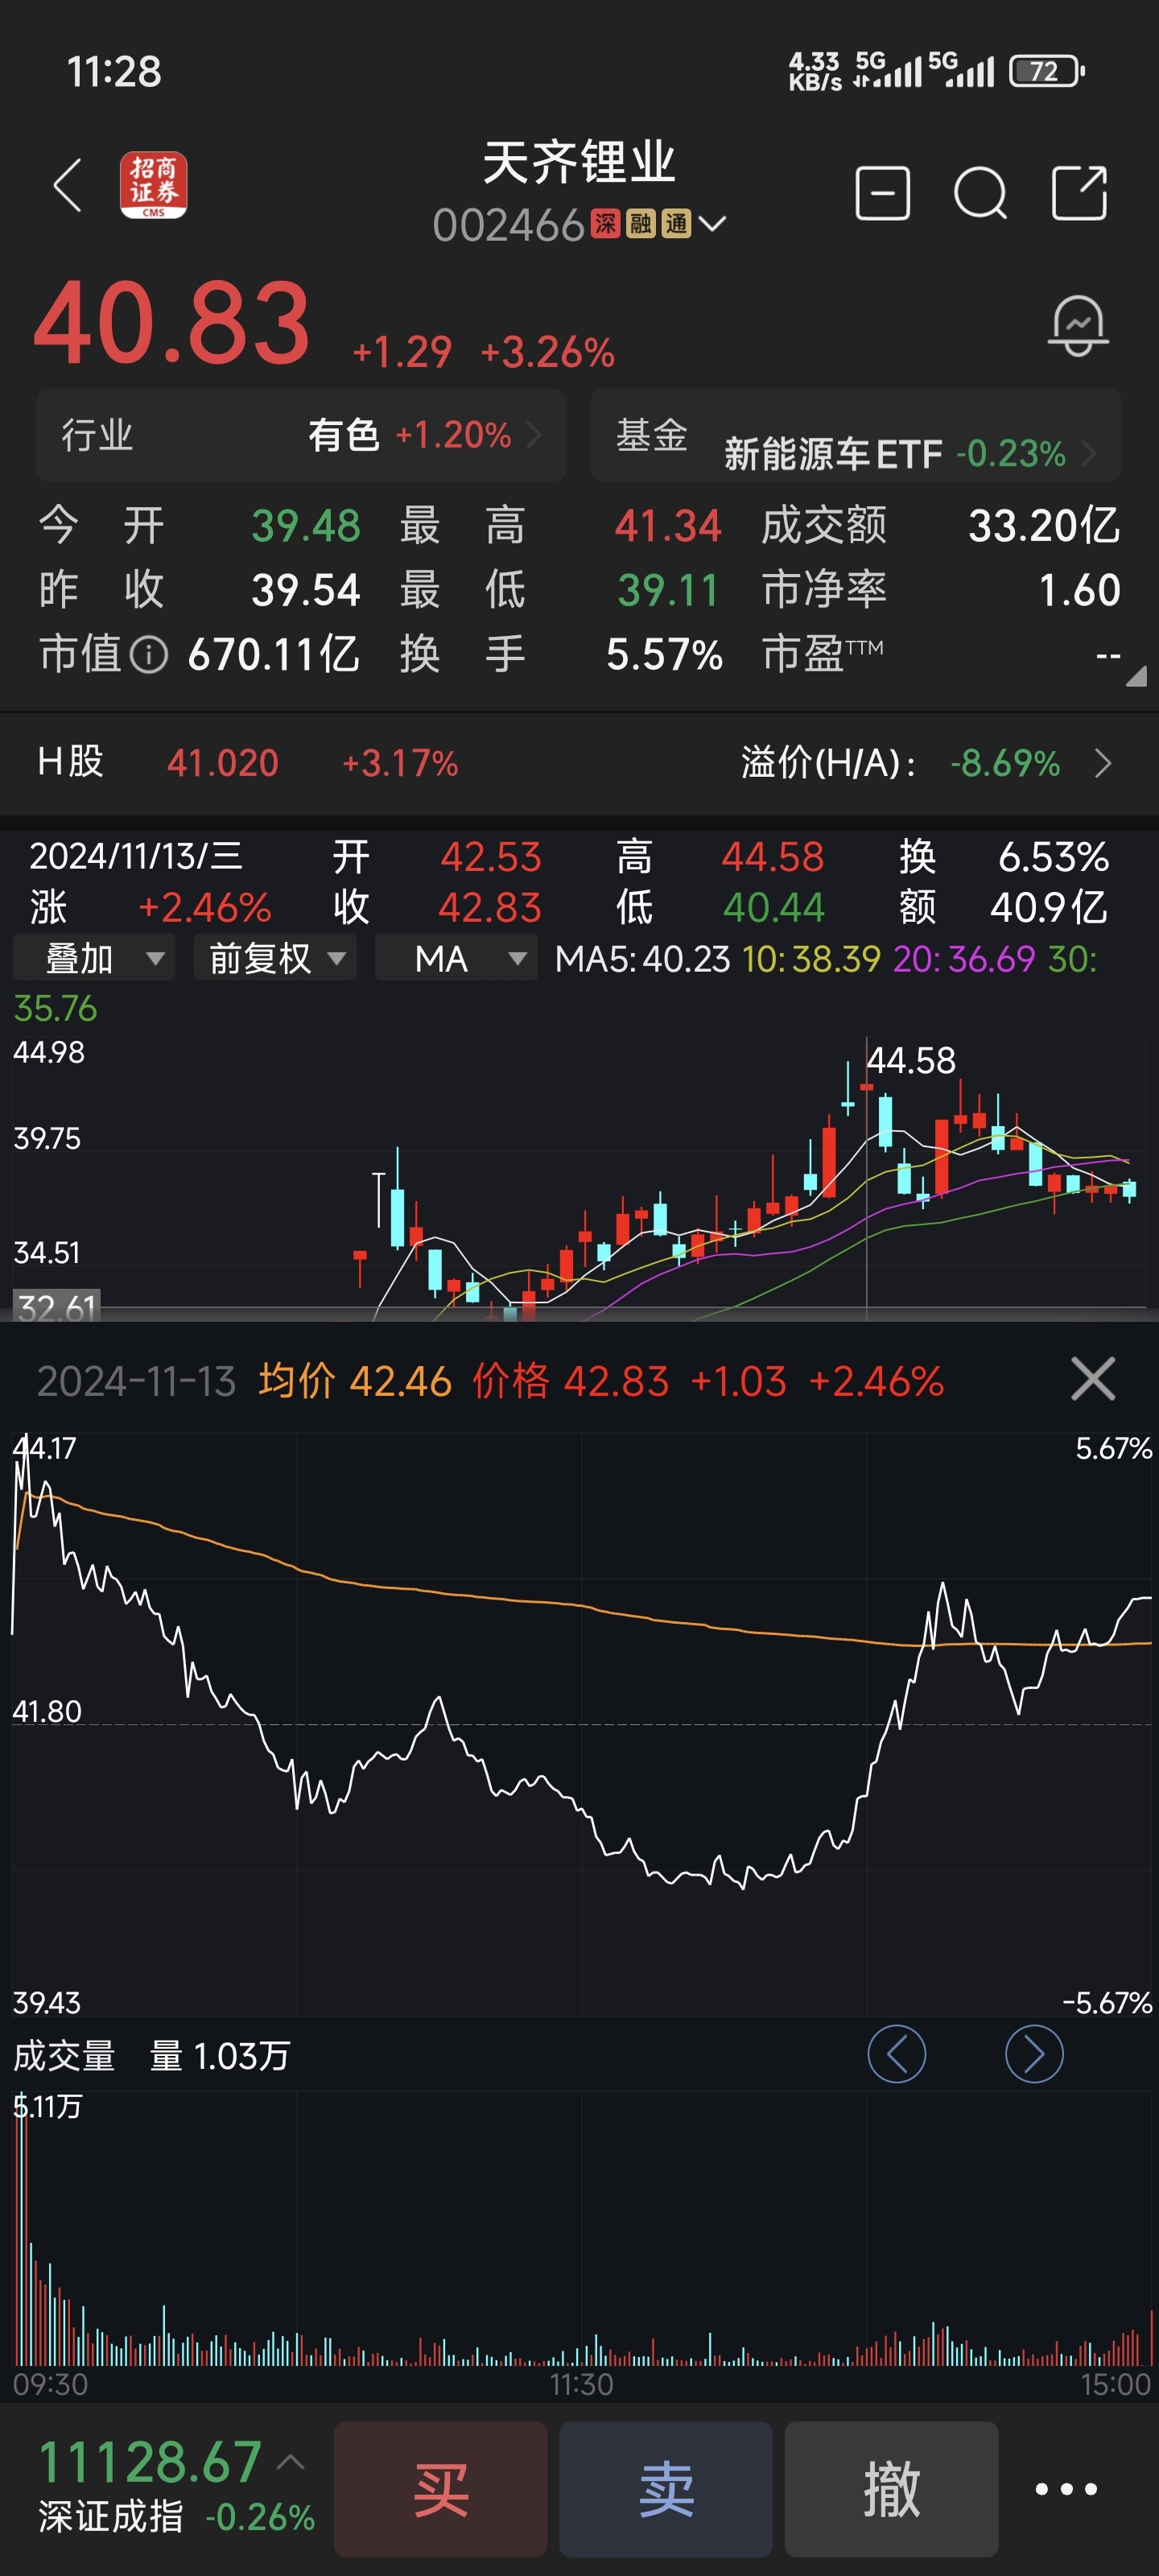Screen dimensions: 1159x2576
Task: Open 新能源车ETF fund row
Action: (x=856, y=435)
